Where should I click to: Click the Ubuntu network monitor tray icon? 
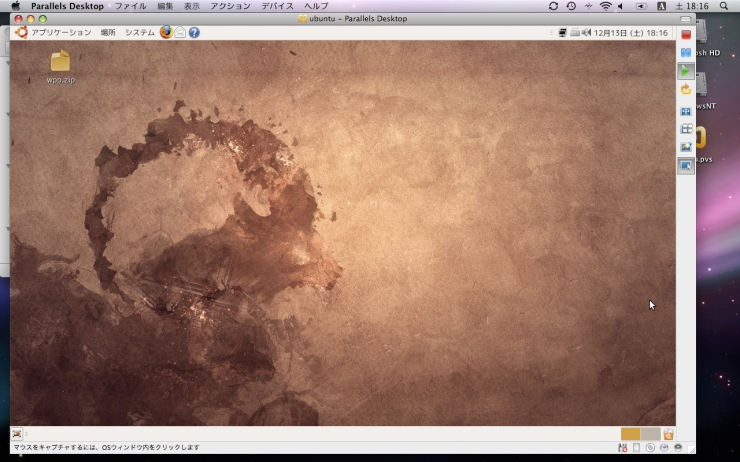(x=563, y=33)
